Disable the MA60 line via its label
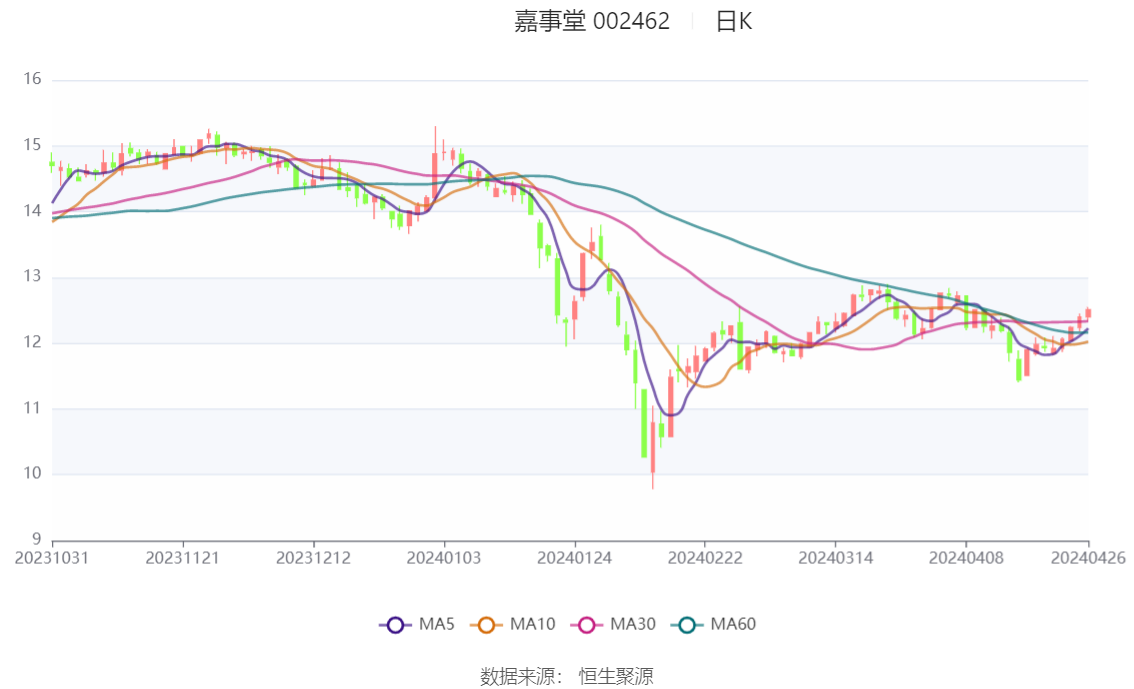The width and height of the screenshot is (1134, 689). coord(733,625)
